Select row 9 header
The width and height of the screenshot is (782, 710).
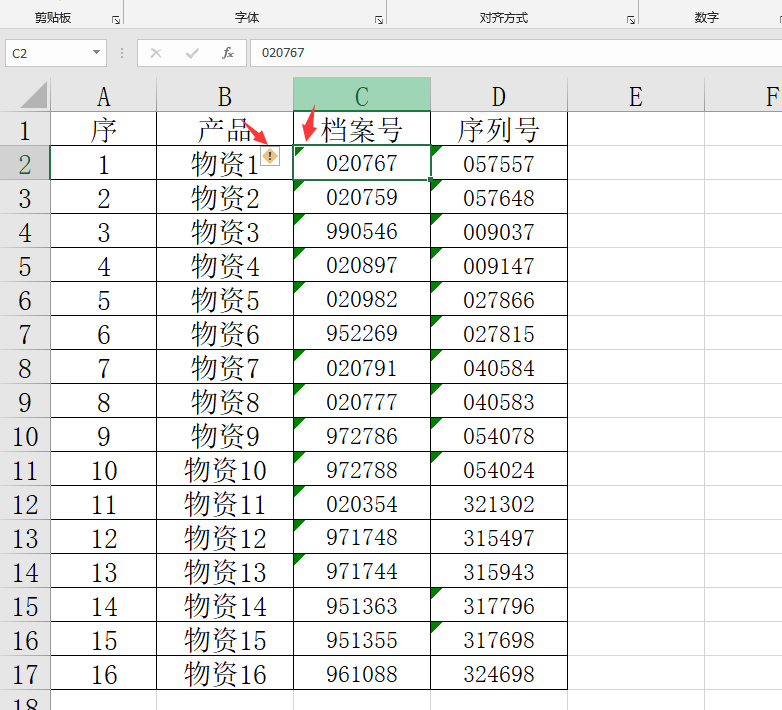pyautogui.click(x=25, y=401)
